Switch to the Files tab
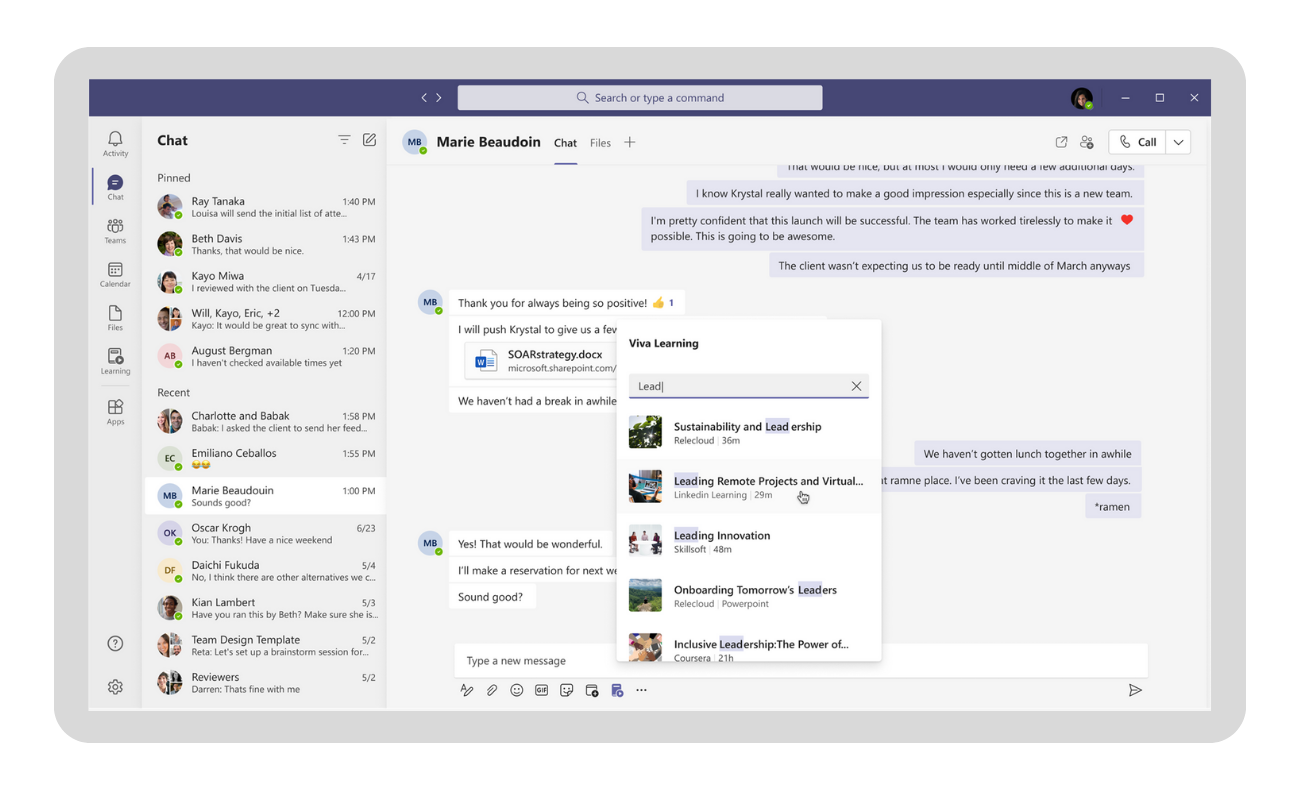1300x790 pixels. pos(600,143)
